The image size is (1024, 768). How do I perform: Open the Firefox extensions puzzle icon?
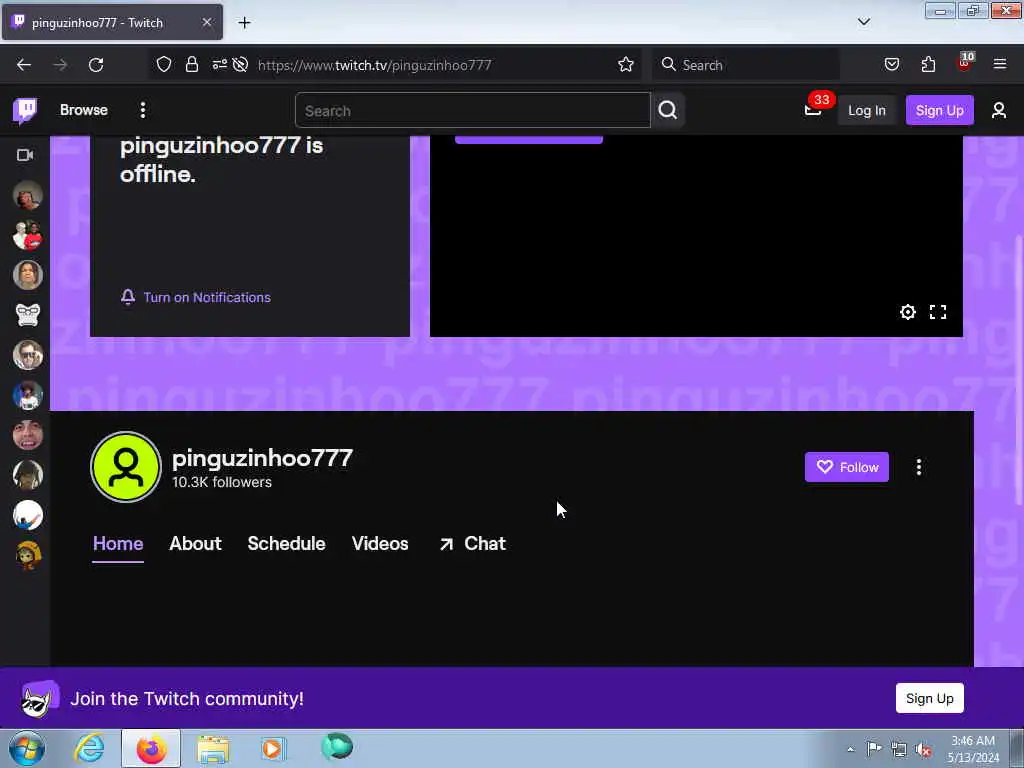[928, 65]
